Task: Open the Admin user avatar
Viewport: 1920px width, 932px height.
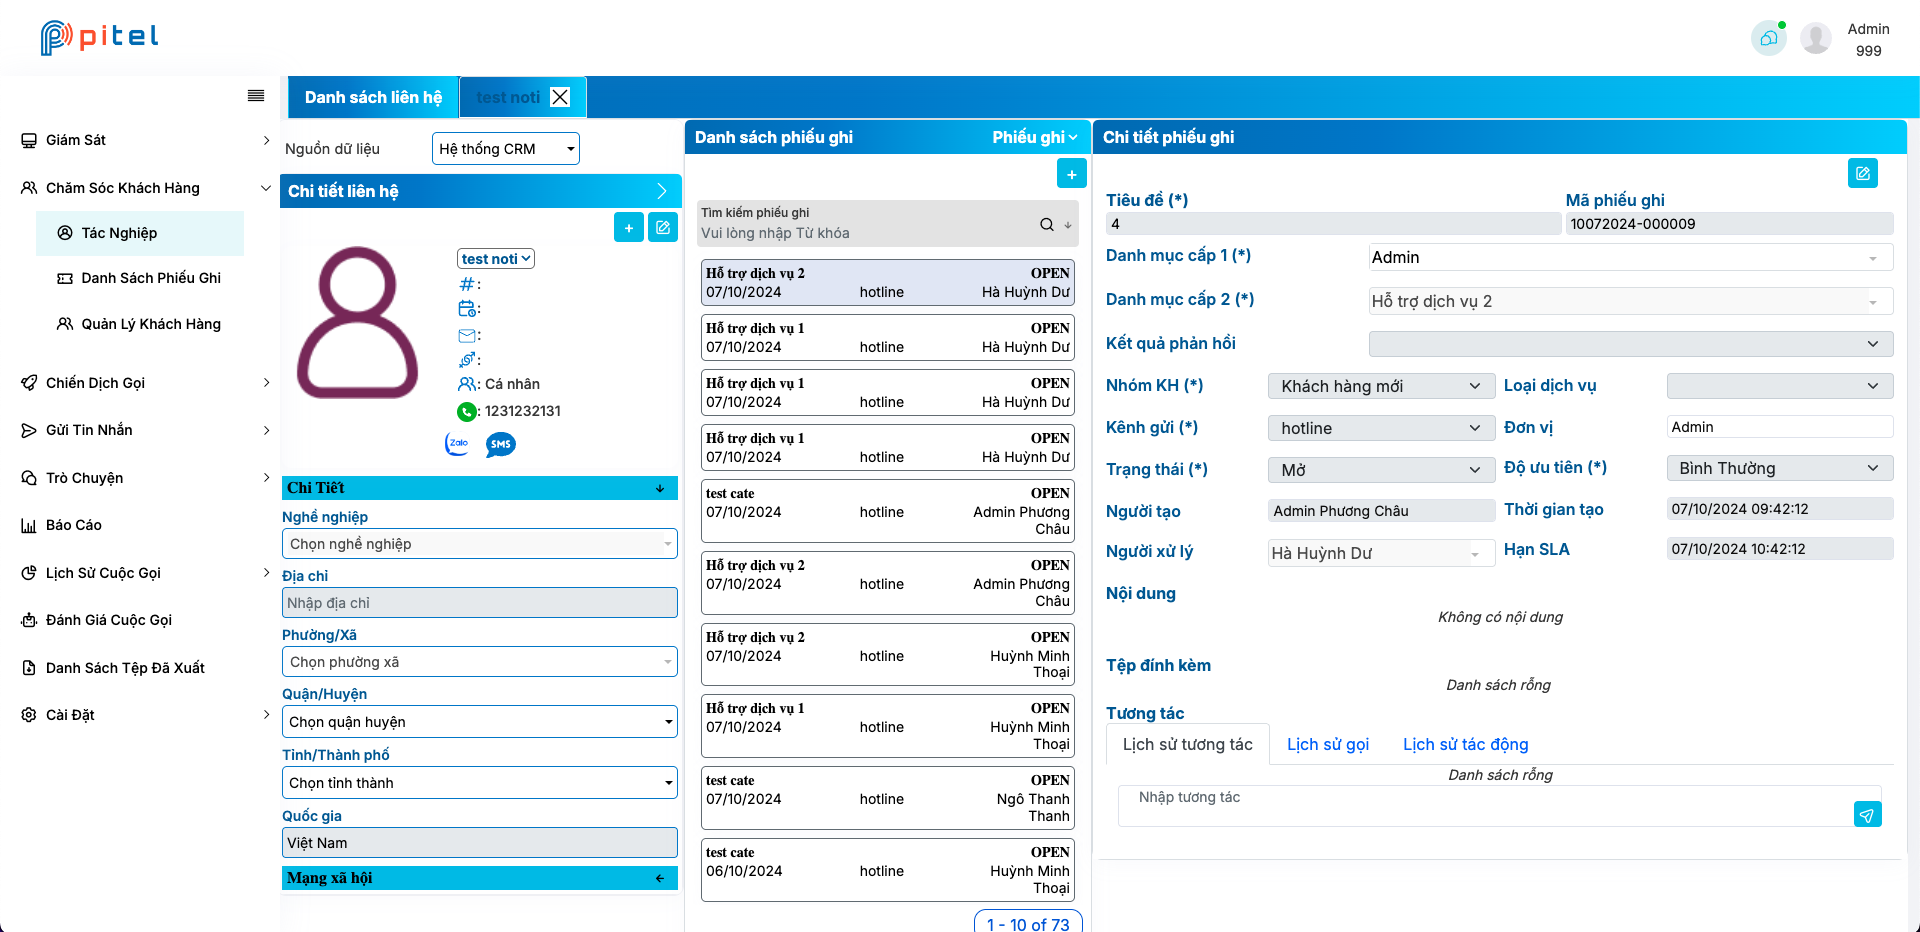Action: click(1816, 39)
